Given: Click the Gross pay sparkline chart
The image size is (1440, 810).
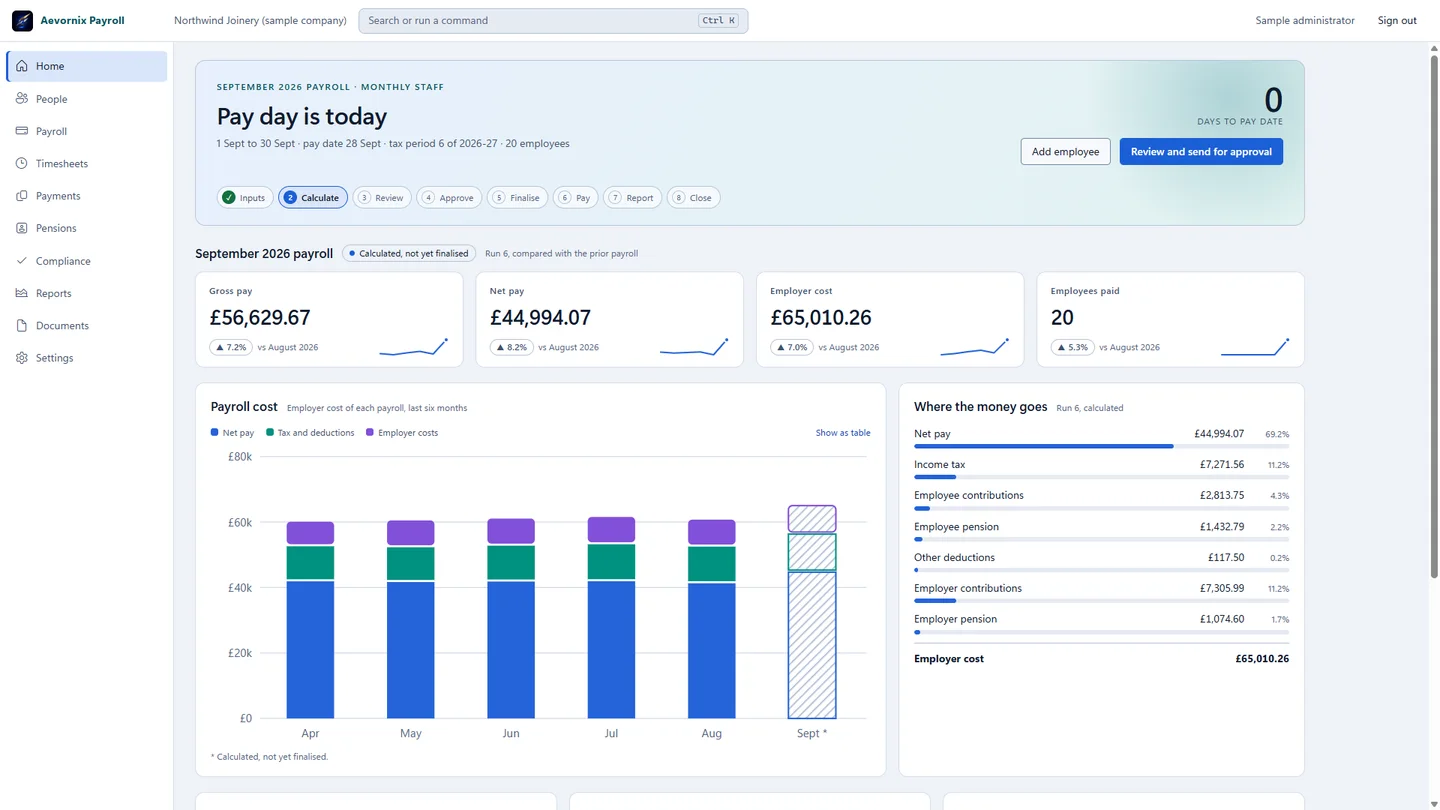Looking at the screenshot, I should click(414, 347).
